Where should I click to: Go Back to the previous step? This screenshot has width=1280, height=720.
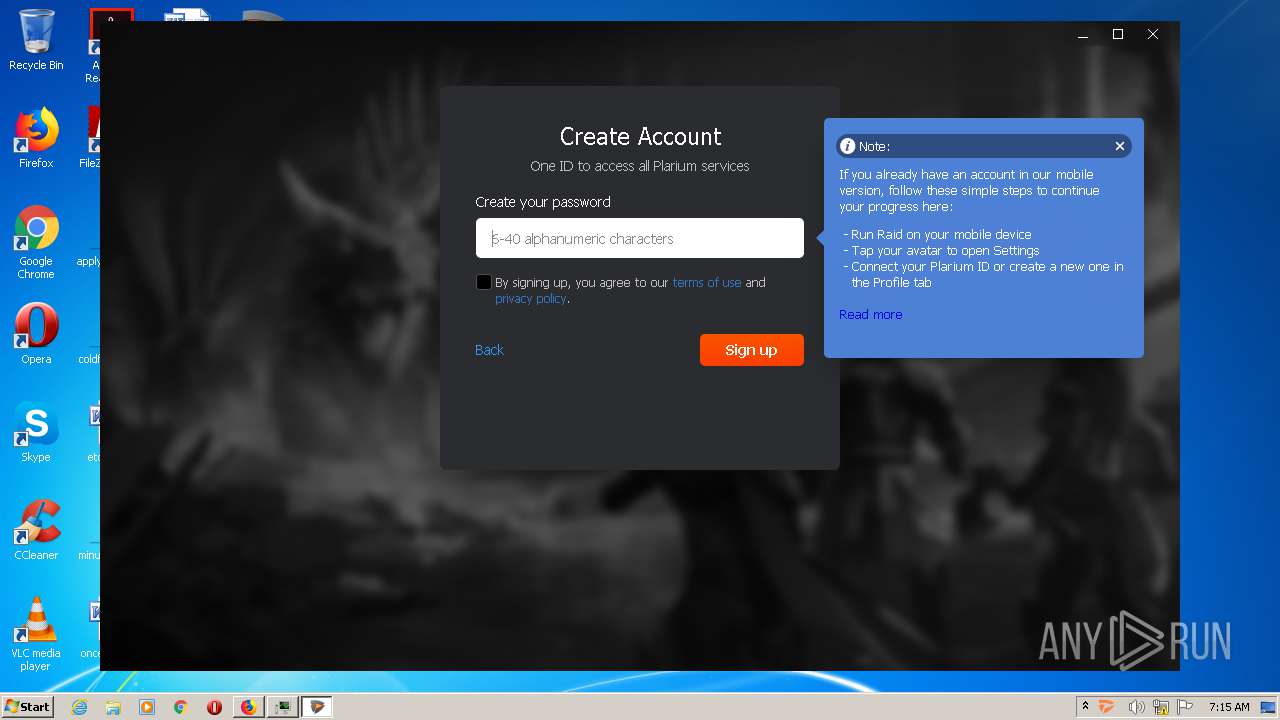[489, 350]
